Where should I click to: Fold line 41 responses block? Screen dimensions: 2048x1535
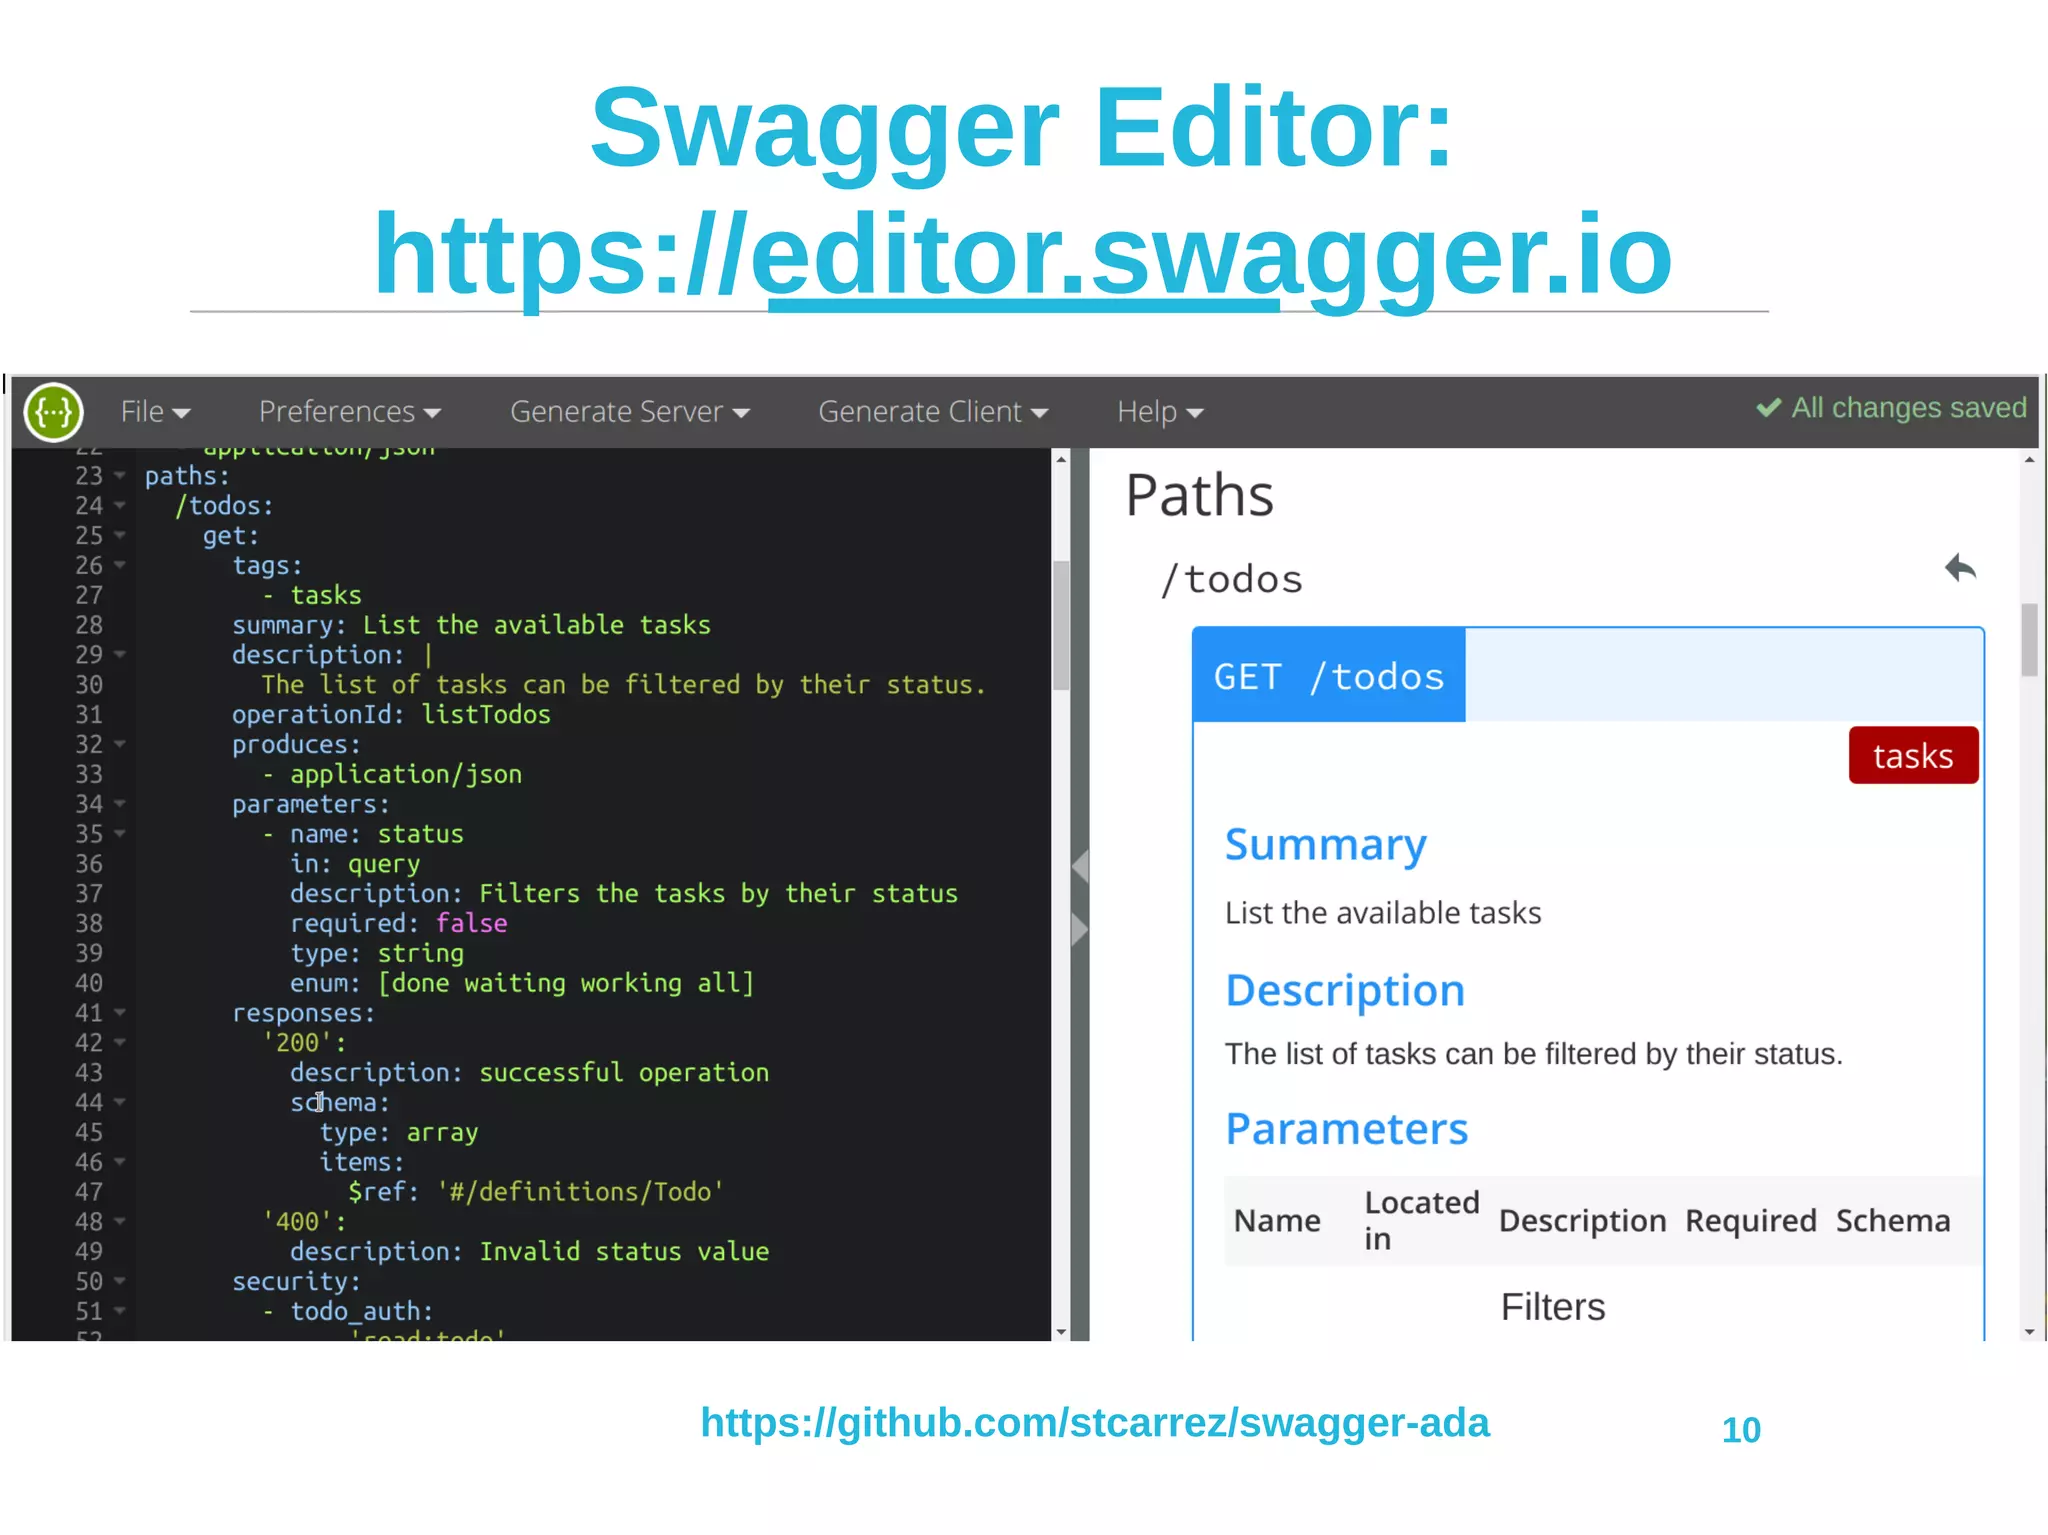click(x=120, y=1012)
